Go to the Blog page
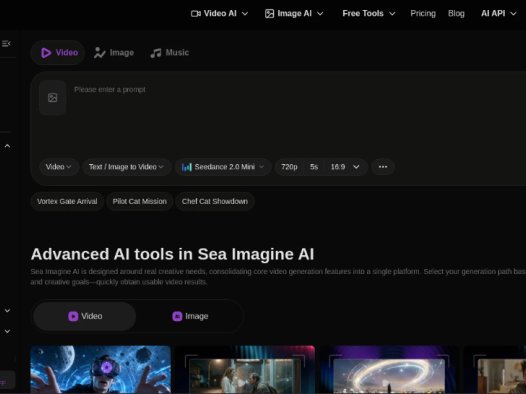Viewport: 526px width, 394px height. point(456,13)
